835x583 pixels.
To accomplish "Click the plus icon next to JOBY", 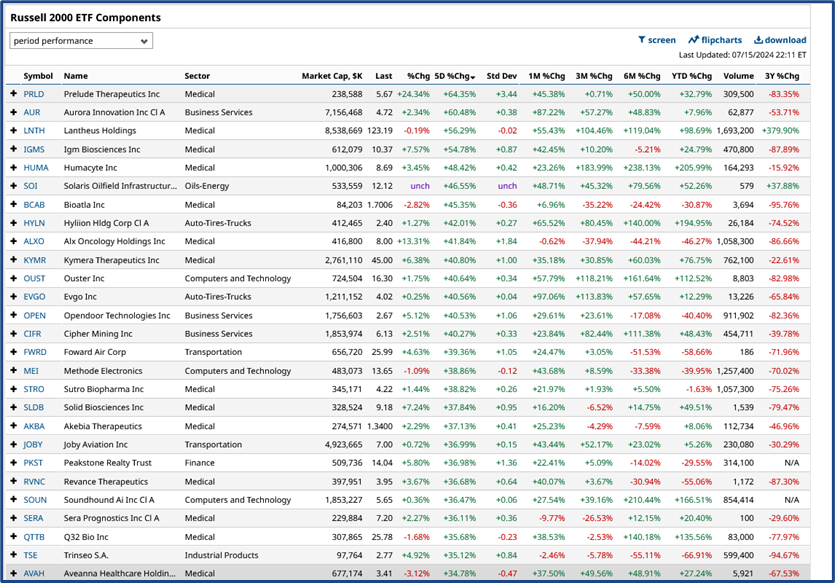I will 12,444.
